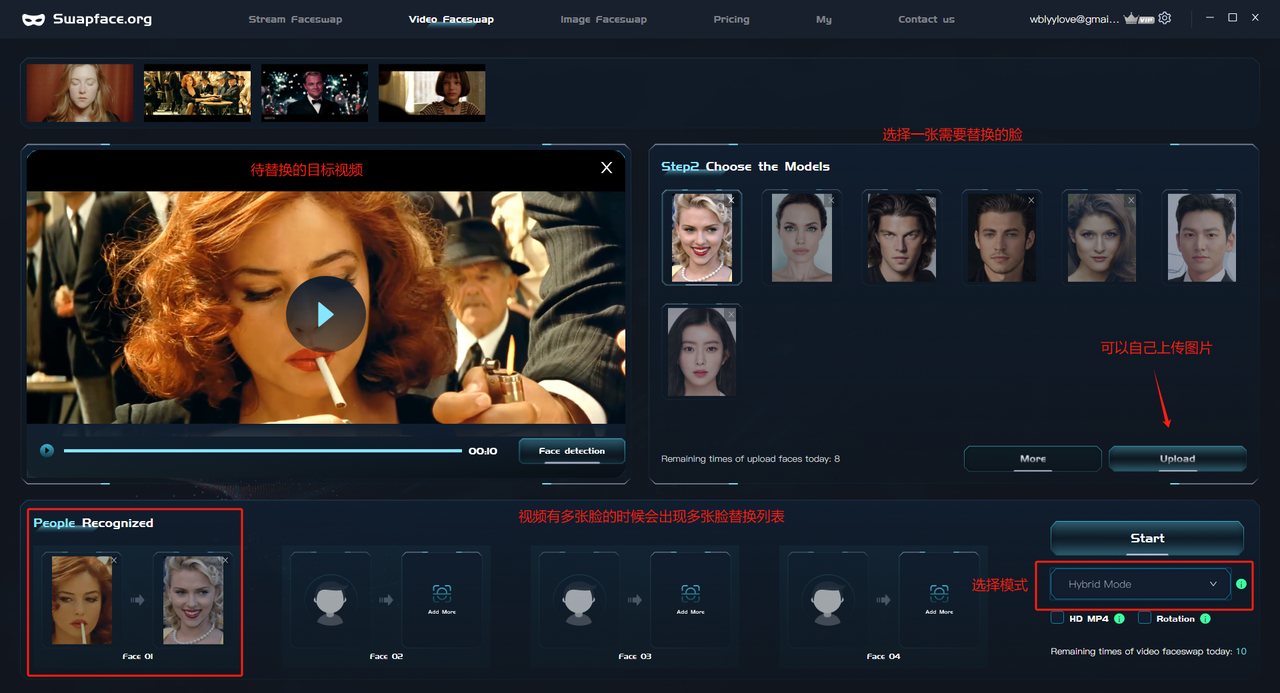Image resolution: width=1280 pixels, height=693 pixels.
Task: Click the VIP crown badge
Action: tap(1139, 19)
